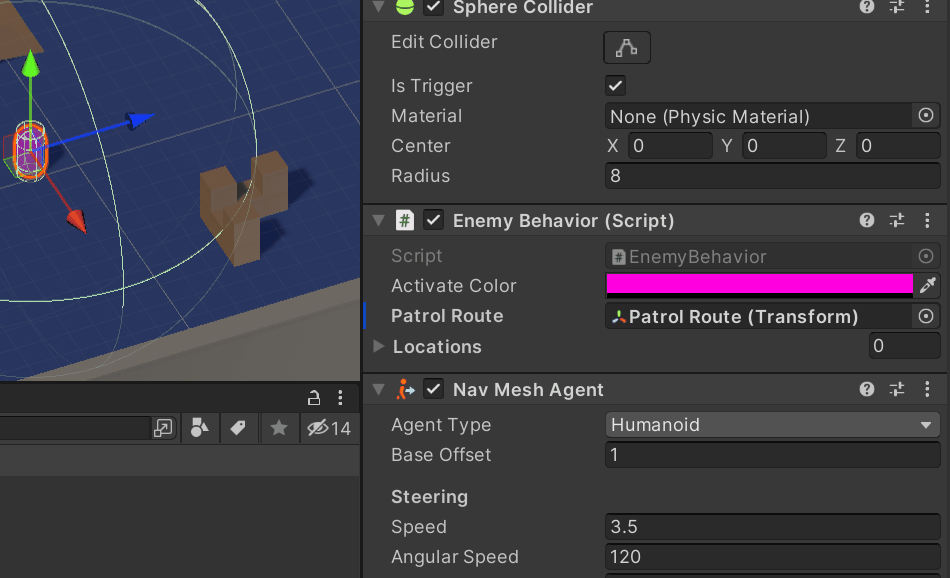Screen dimensions: 950x578
Task: Click the Center Z value field
Action: point(898,146)
